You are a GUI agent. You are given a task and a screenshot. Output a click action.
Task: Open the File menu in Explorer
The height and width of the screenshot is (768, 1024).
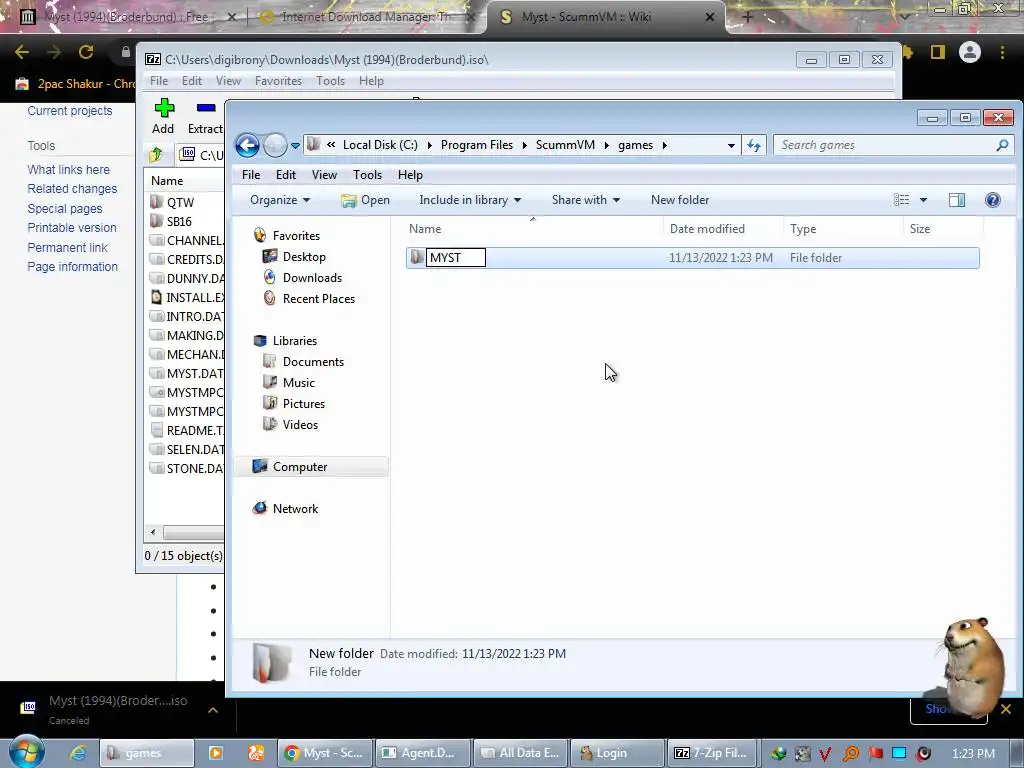(x=251, y=174)
